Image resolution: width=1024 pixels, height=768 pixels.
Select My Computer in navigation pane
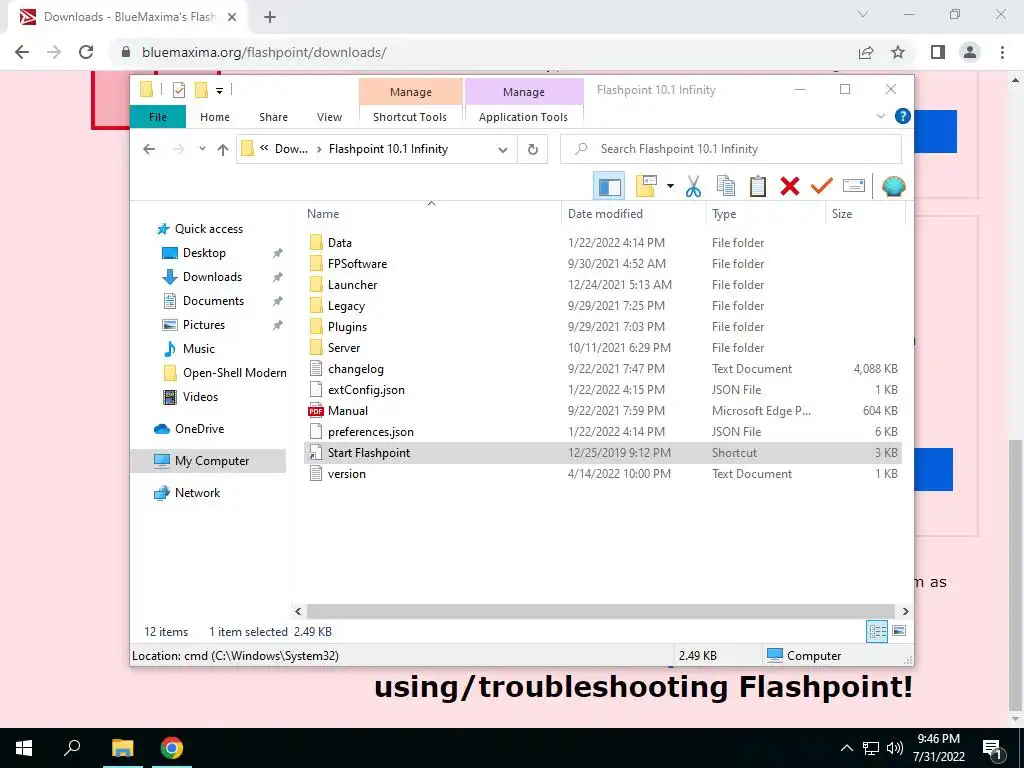[x=212, y=460]
